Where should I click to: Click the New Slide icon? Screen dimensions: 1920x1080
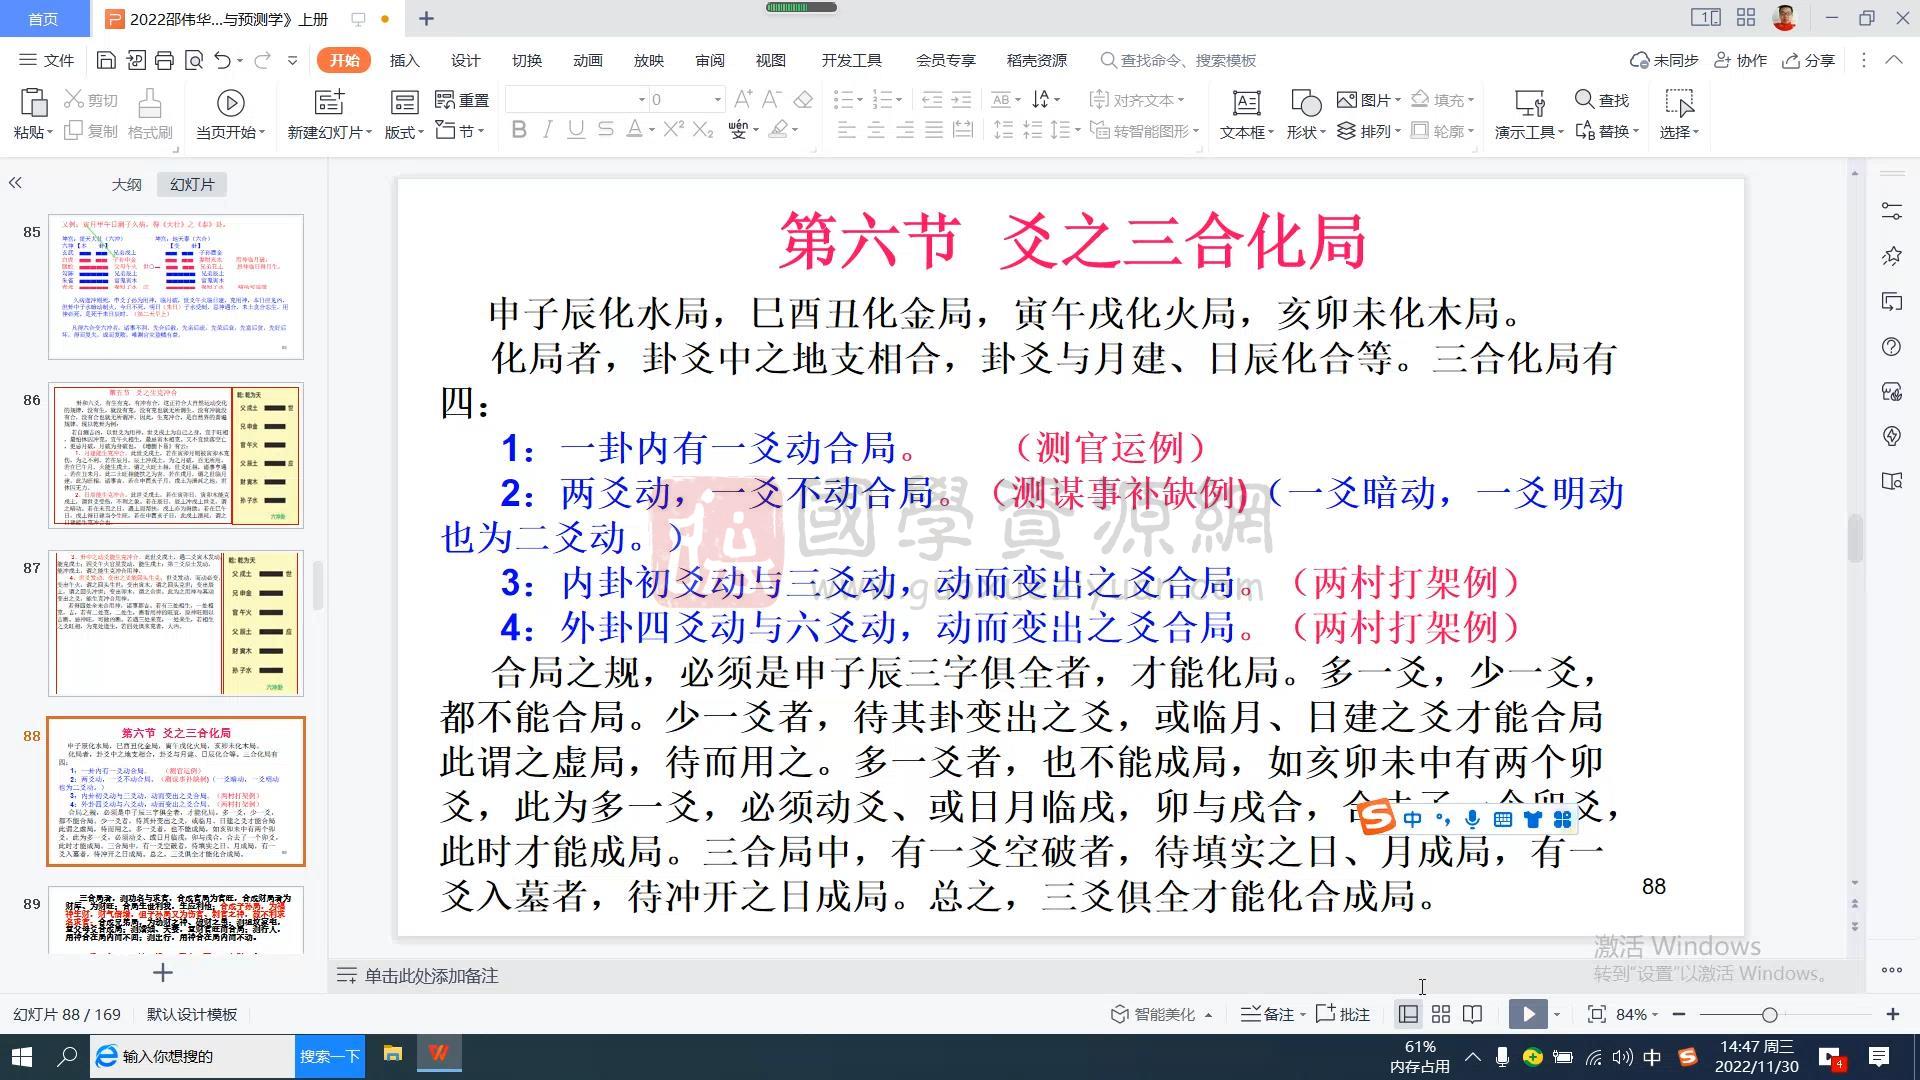tap(329, 102)
